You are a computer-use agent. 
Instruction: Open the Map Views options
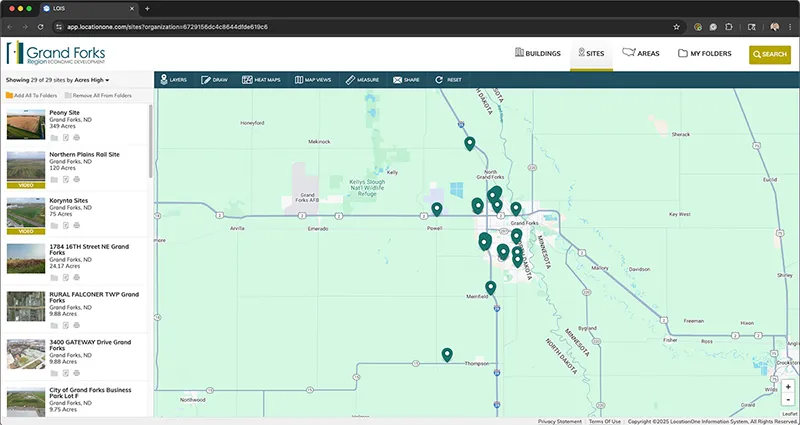point(312,79)
